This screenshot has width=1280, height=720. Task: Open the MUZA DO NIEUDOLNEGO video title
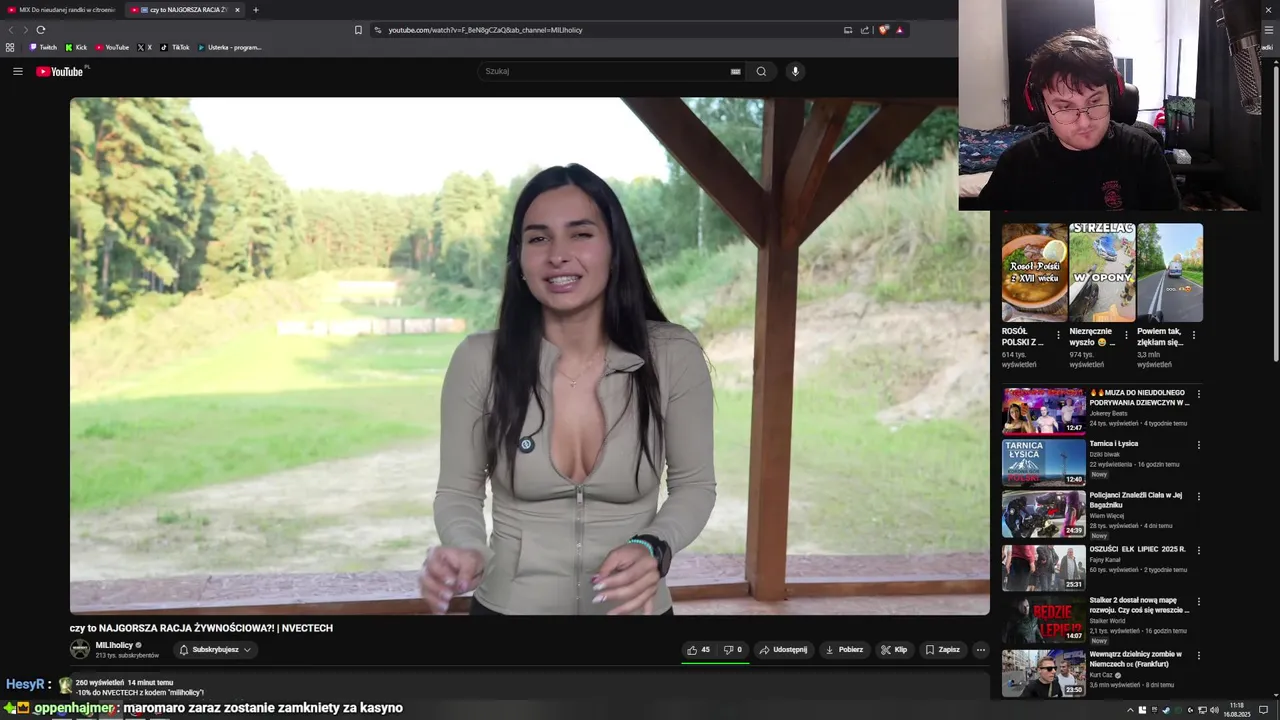1139,397
